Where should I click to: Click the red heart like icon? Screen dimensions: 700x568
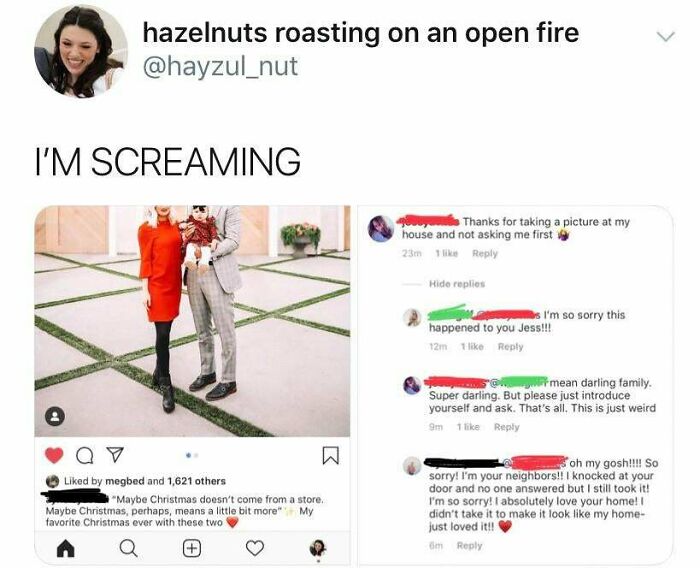click(54, 455)
